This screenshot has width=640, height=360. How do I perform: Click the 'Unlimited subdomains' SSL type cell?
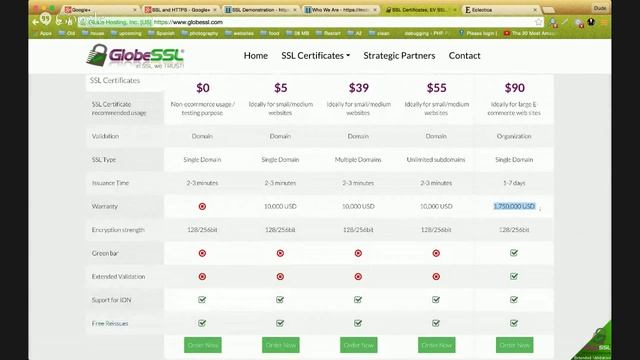(x=436, y=160)
